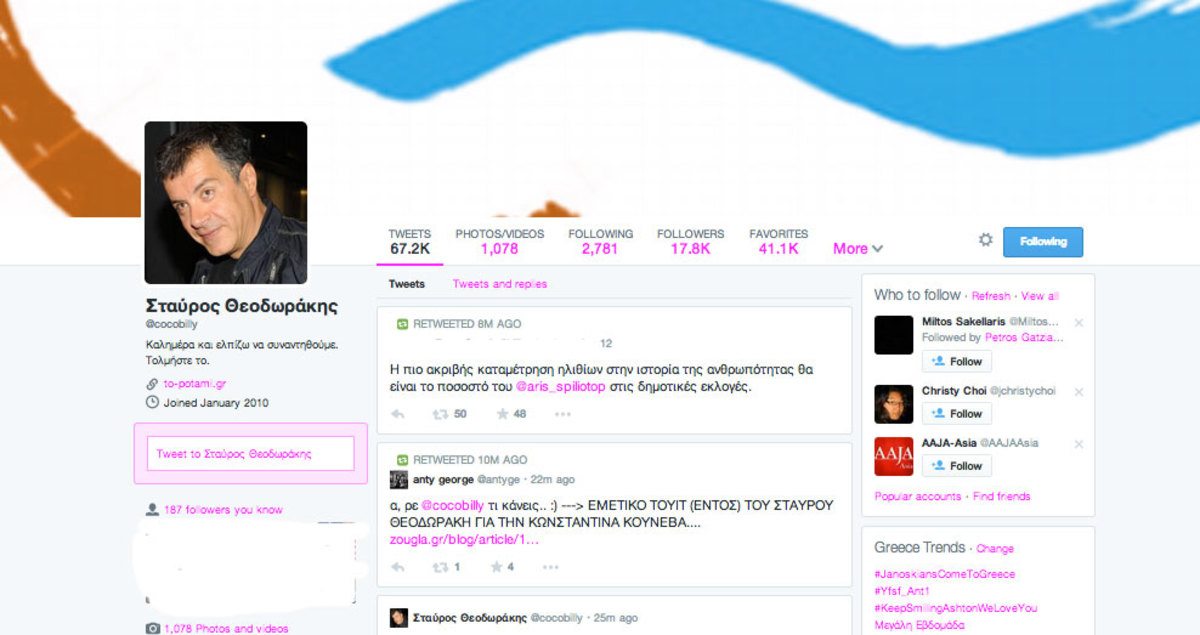The image size is (1200, 635).
Task: Star anty george's tweet with 4 favorites
Action: [x=496, y=567]
